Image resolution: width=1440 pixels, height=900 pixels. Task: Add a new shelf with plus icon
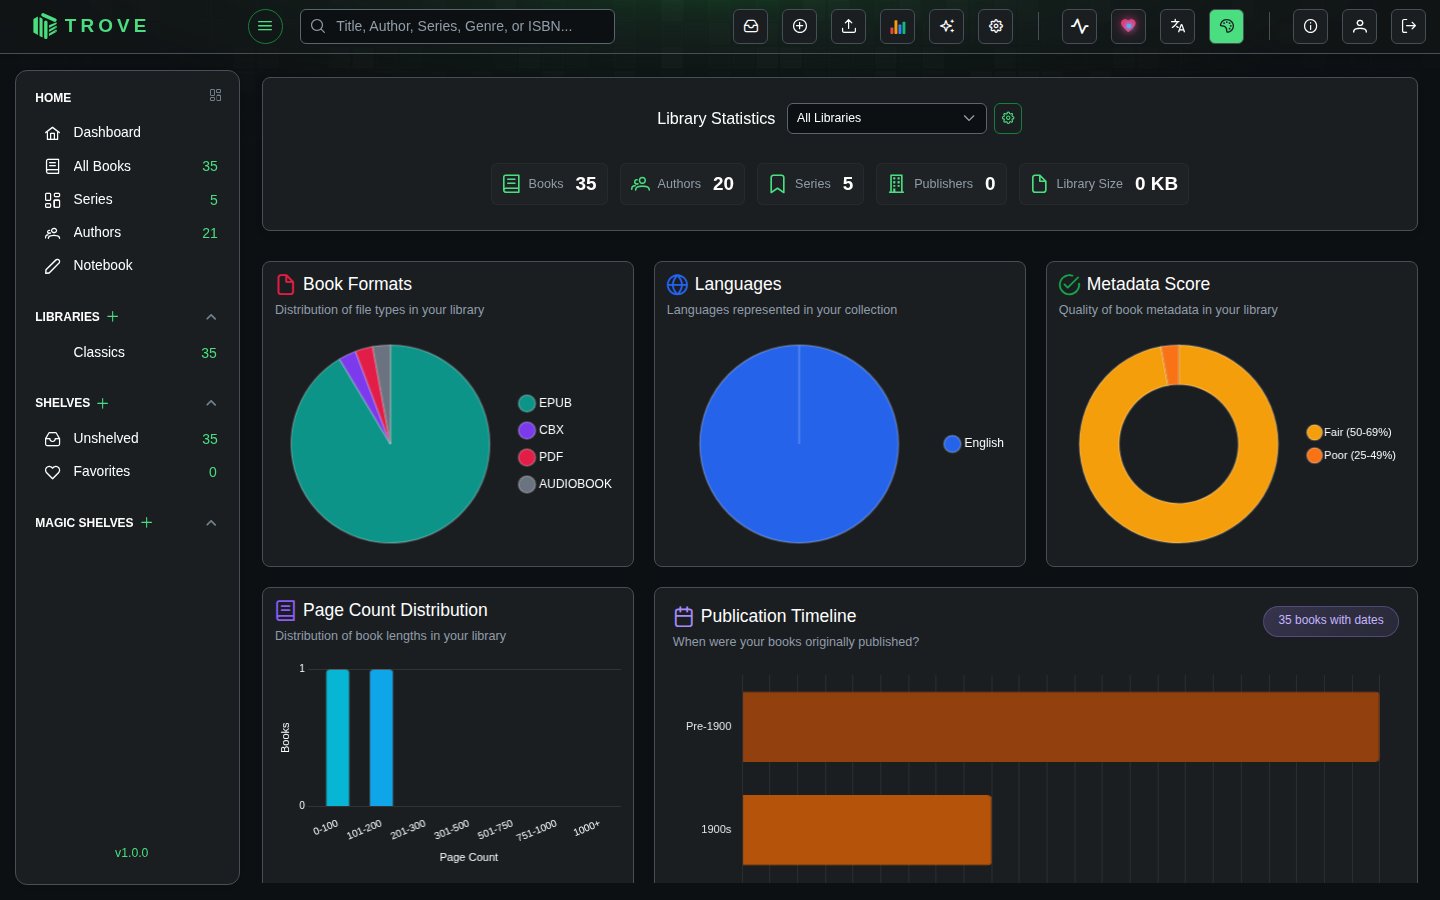click(x=103, y=403)
